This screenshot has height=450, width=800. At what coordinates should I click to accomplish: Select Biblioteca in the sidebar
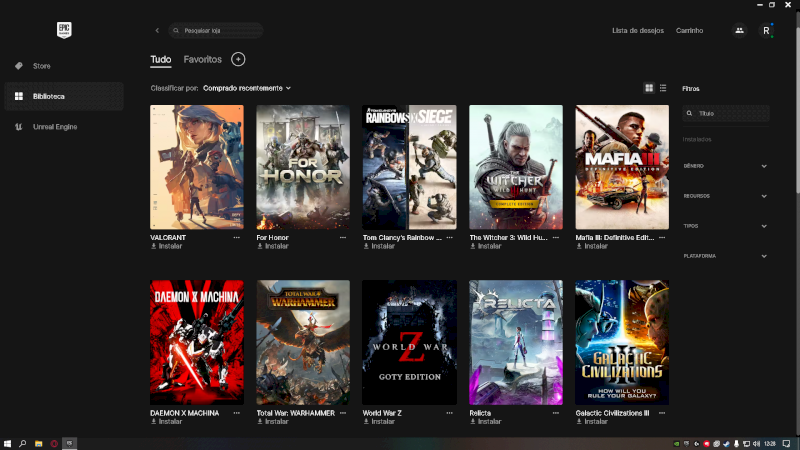tap(64, 96)
